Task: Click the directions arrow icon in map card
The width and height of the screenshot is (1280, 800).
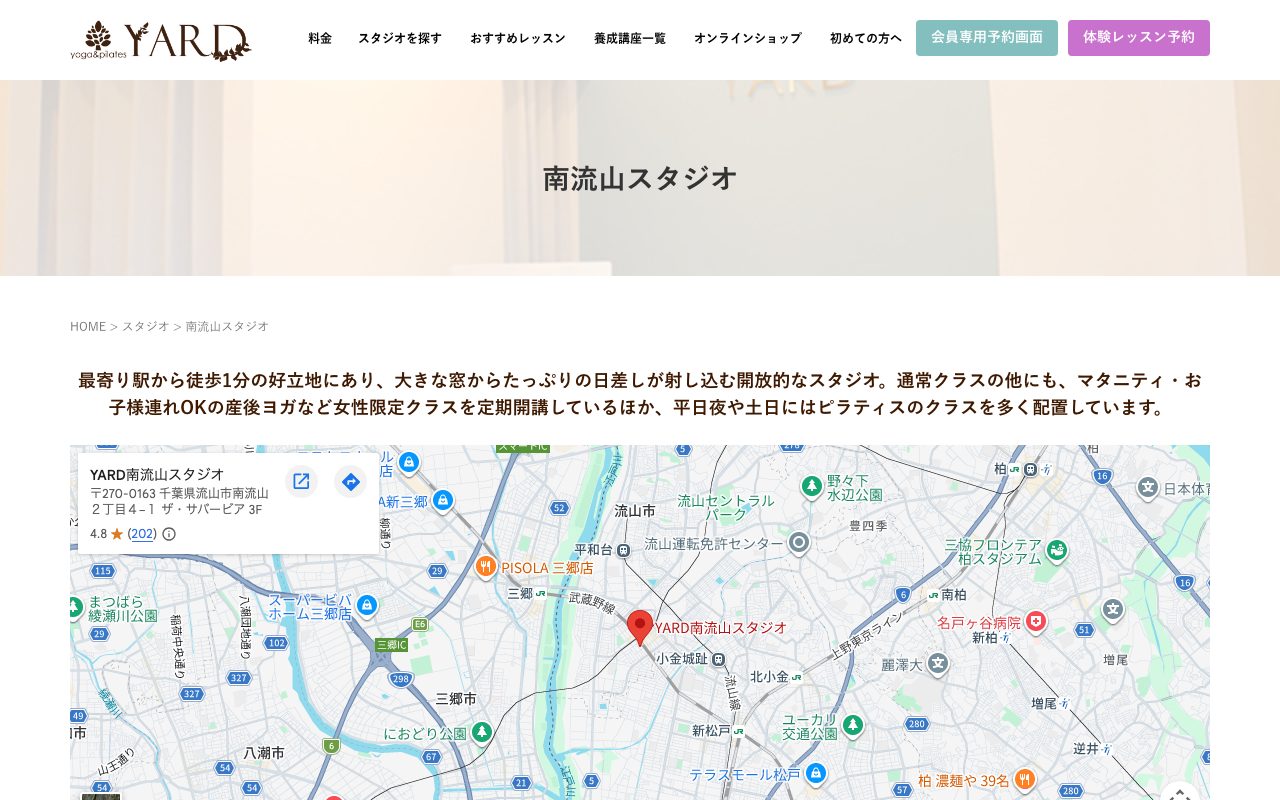Action: click(x=350, y=482)
